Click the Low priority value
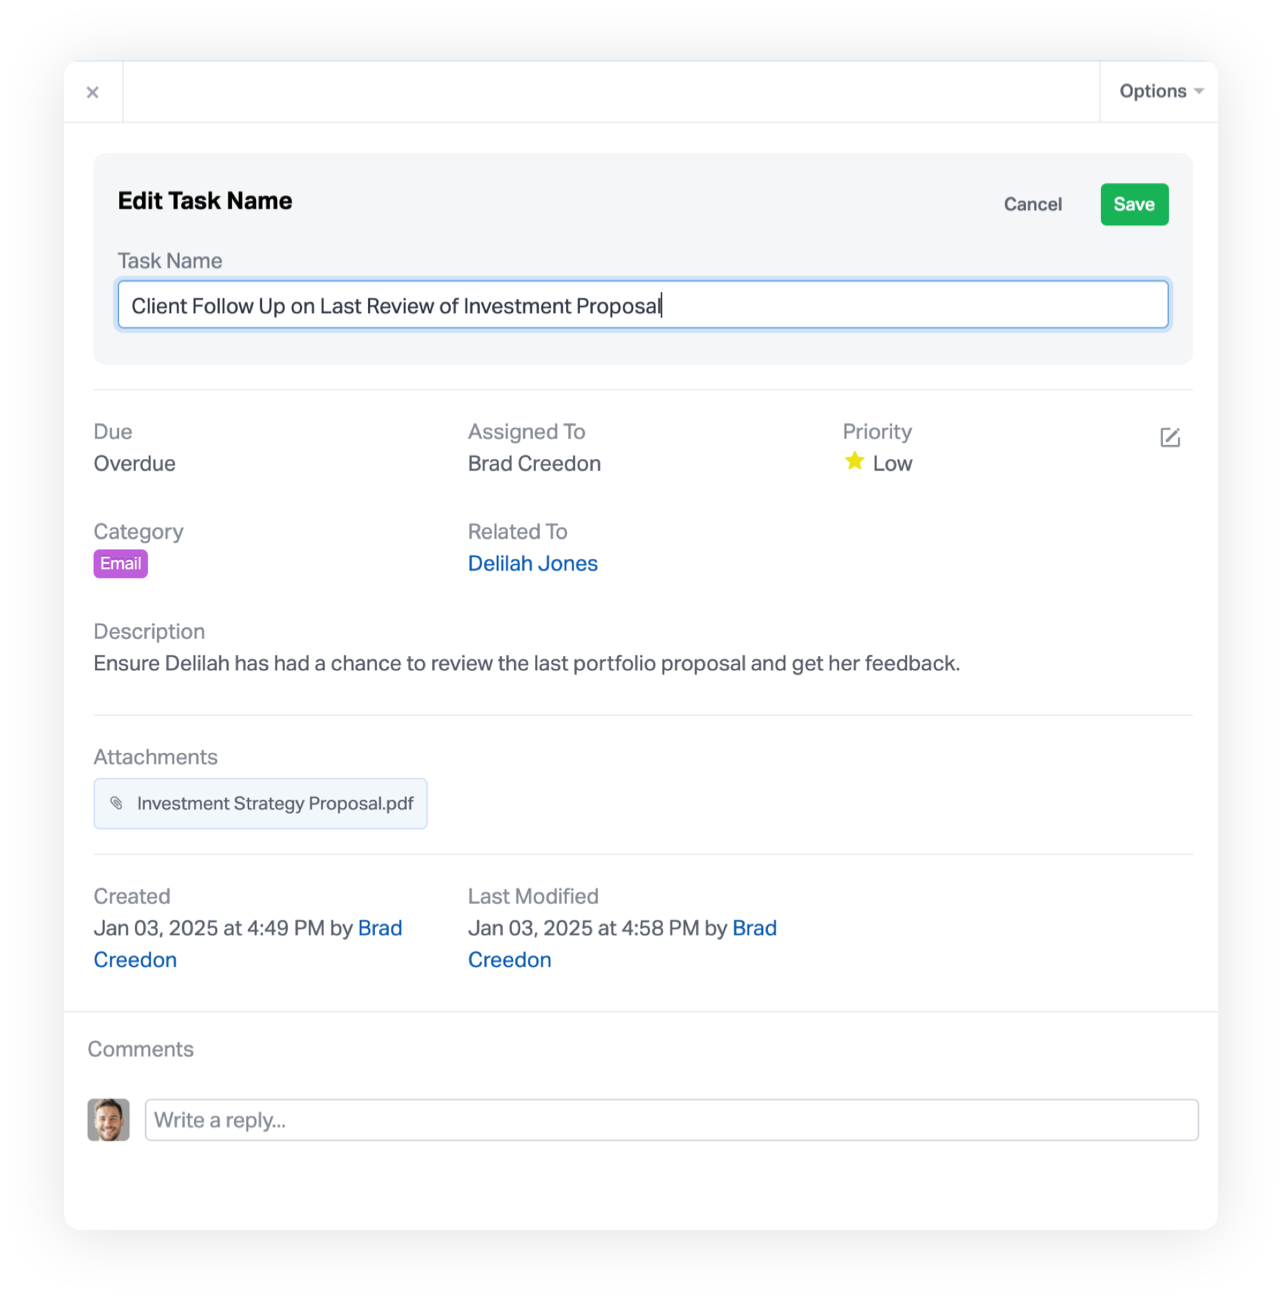1282x1298 pixels. [892, 463]
